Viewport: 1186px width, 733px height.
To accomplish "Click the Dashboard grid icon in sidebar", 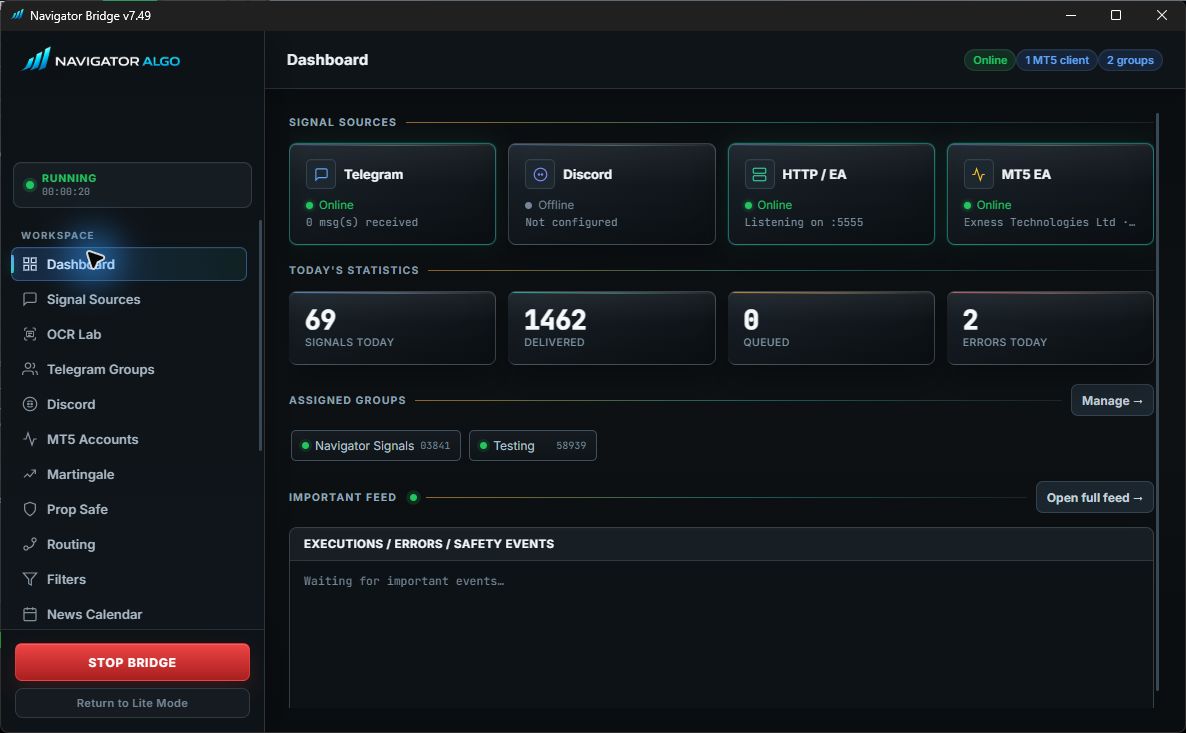I will (29, 264).
